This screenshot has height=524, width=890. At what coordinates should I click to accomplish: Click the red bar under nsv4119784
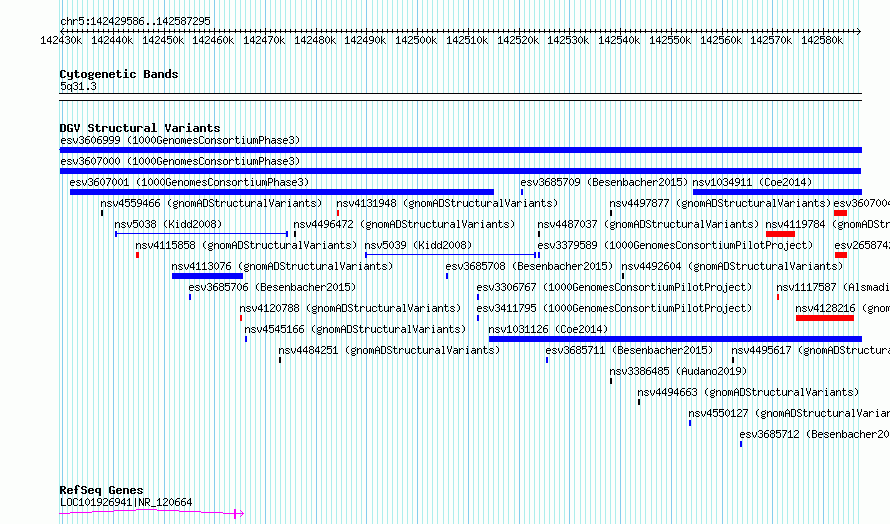click(780, 234)
